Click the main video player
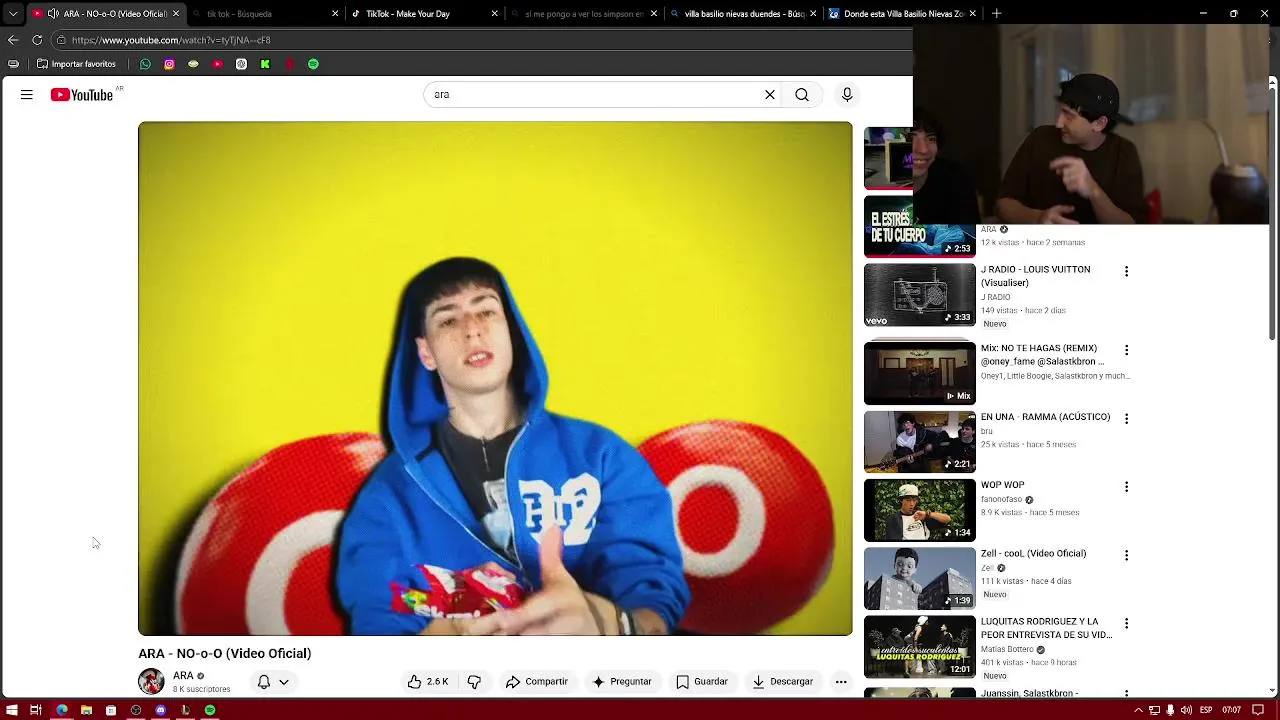The height and width of the screenshot is (720, 1280). click(495, 378)
